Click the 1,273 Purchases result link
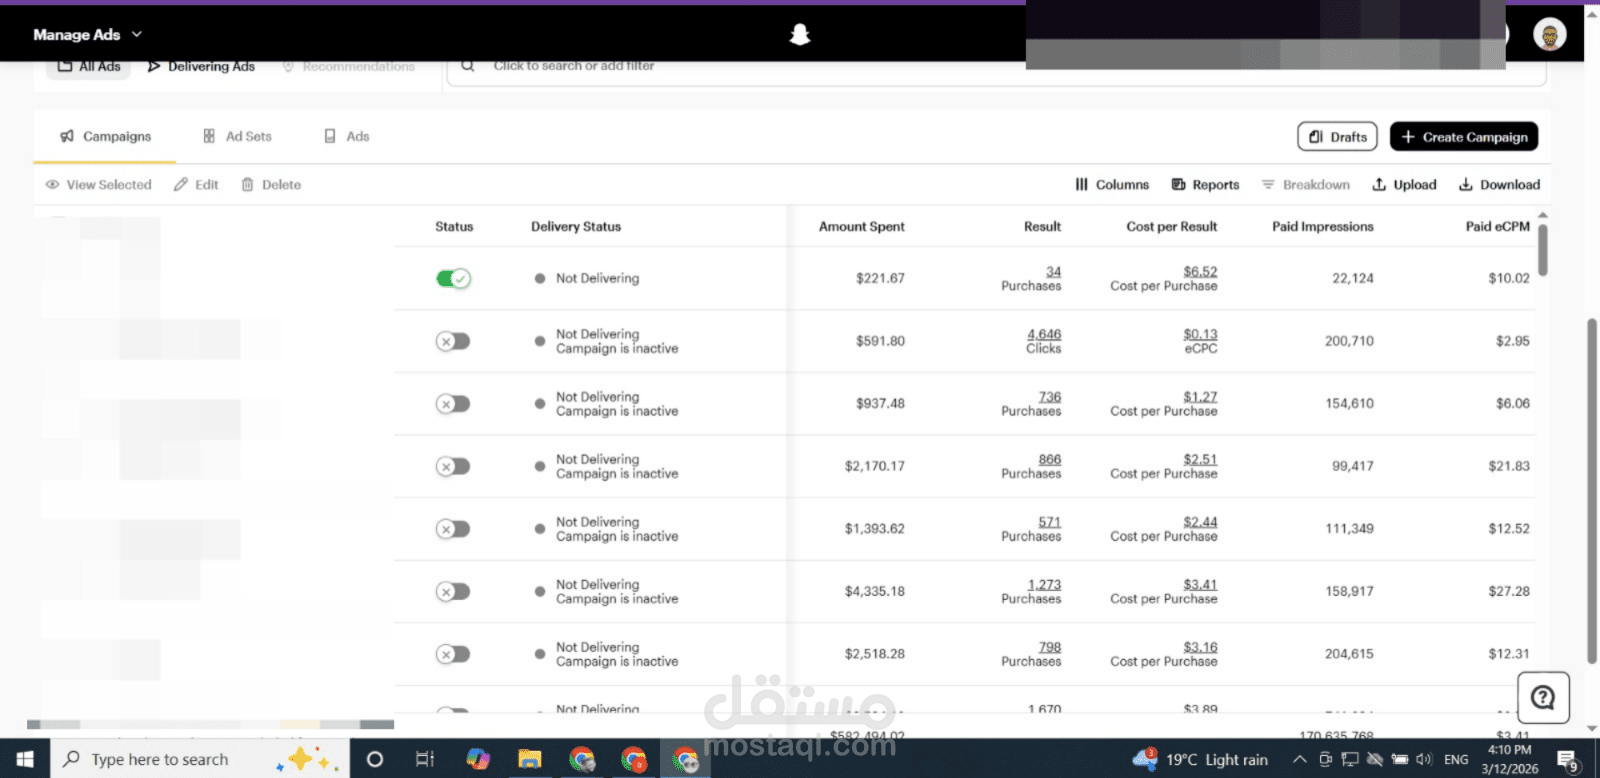The image size is (1600, 778). [1044, 585]
